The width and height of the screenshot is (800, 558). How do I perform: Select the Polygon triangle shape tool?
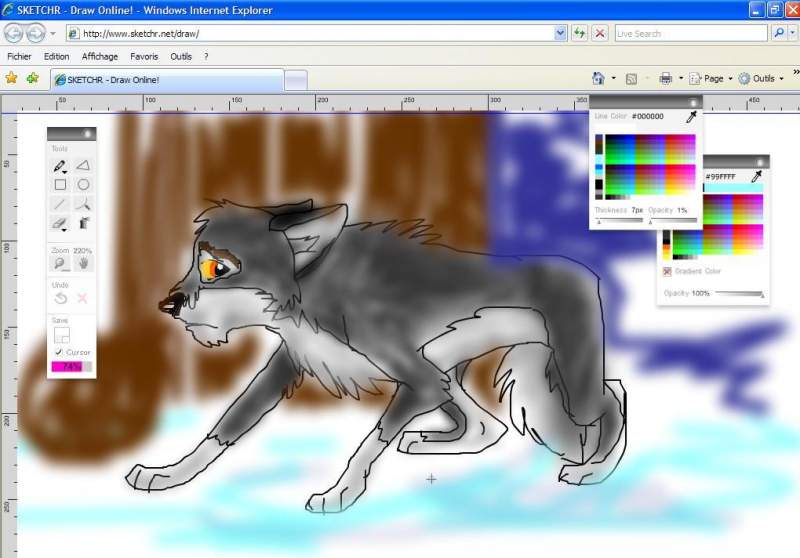point(83,165)
